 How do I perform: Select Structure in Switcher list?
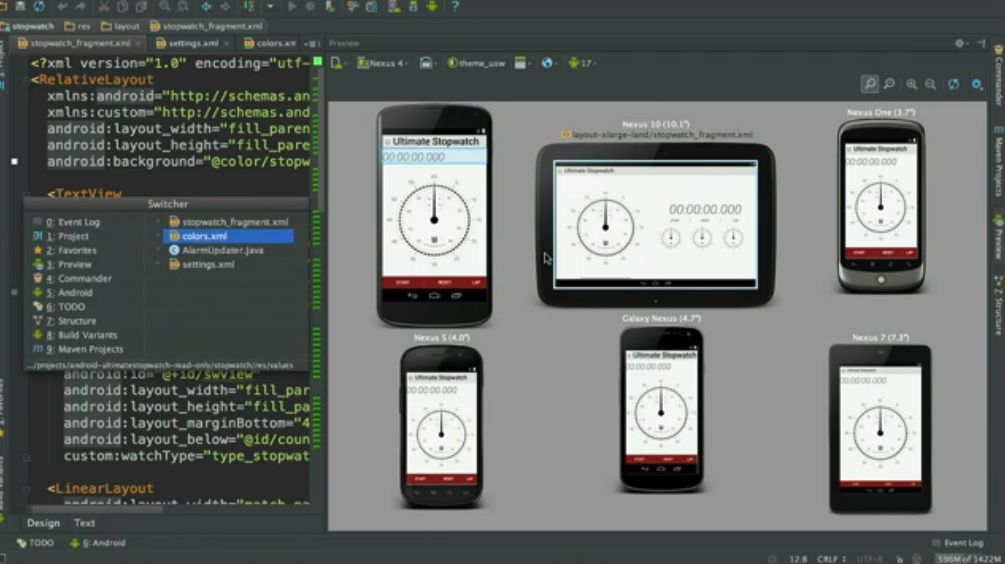tap(71, 321)
